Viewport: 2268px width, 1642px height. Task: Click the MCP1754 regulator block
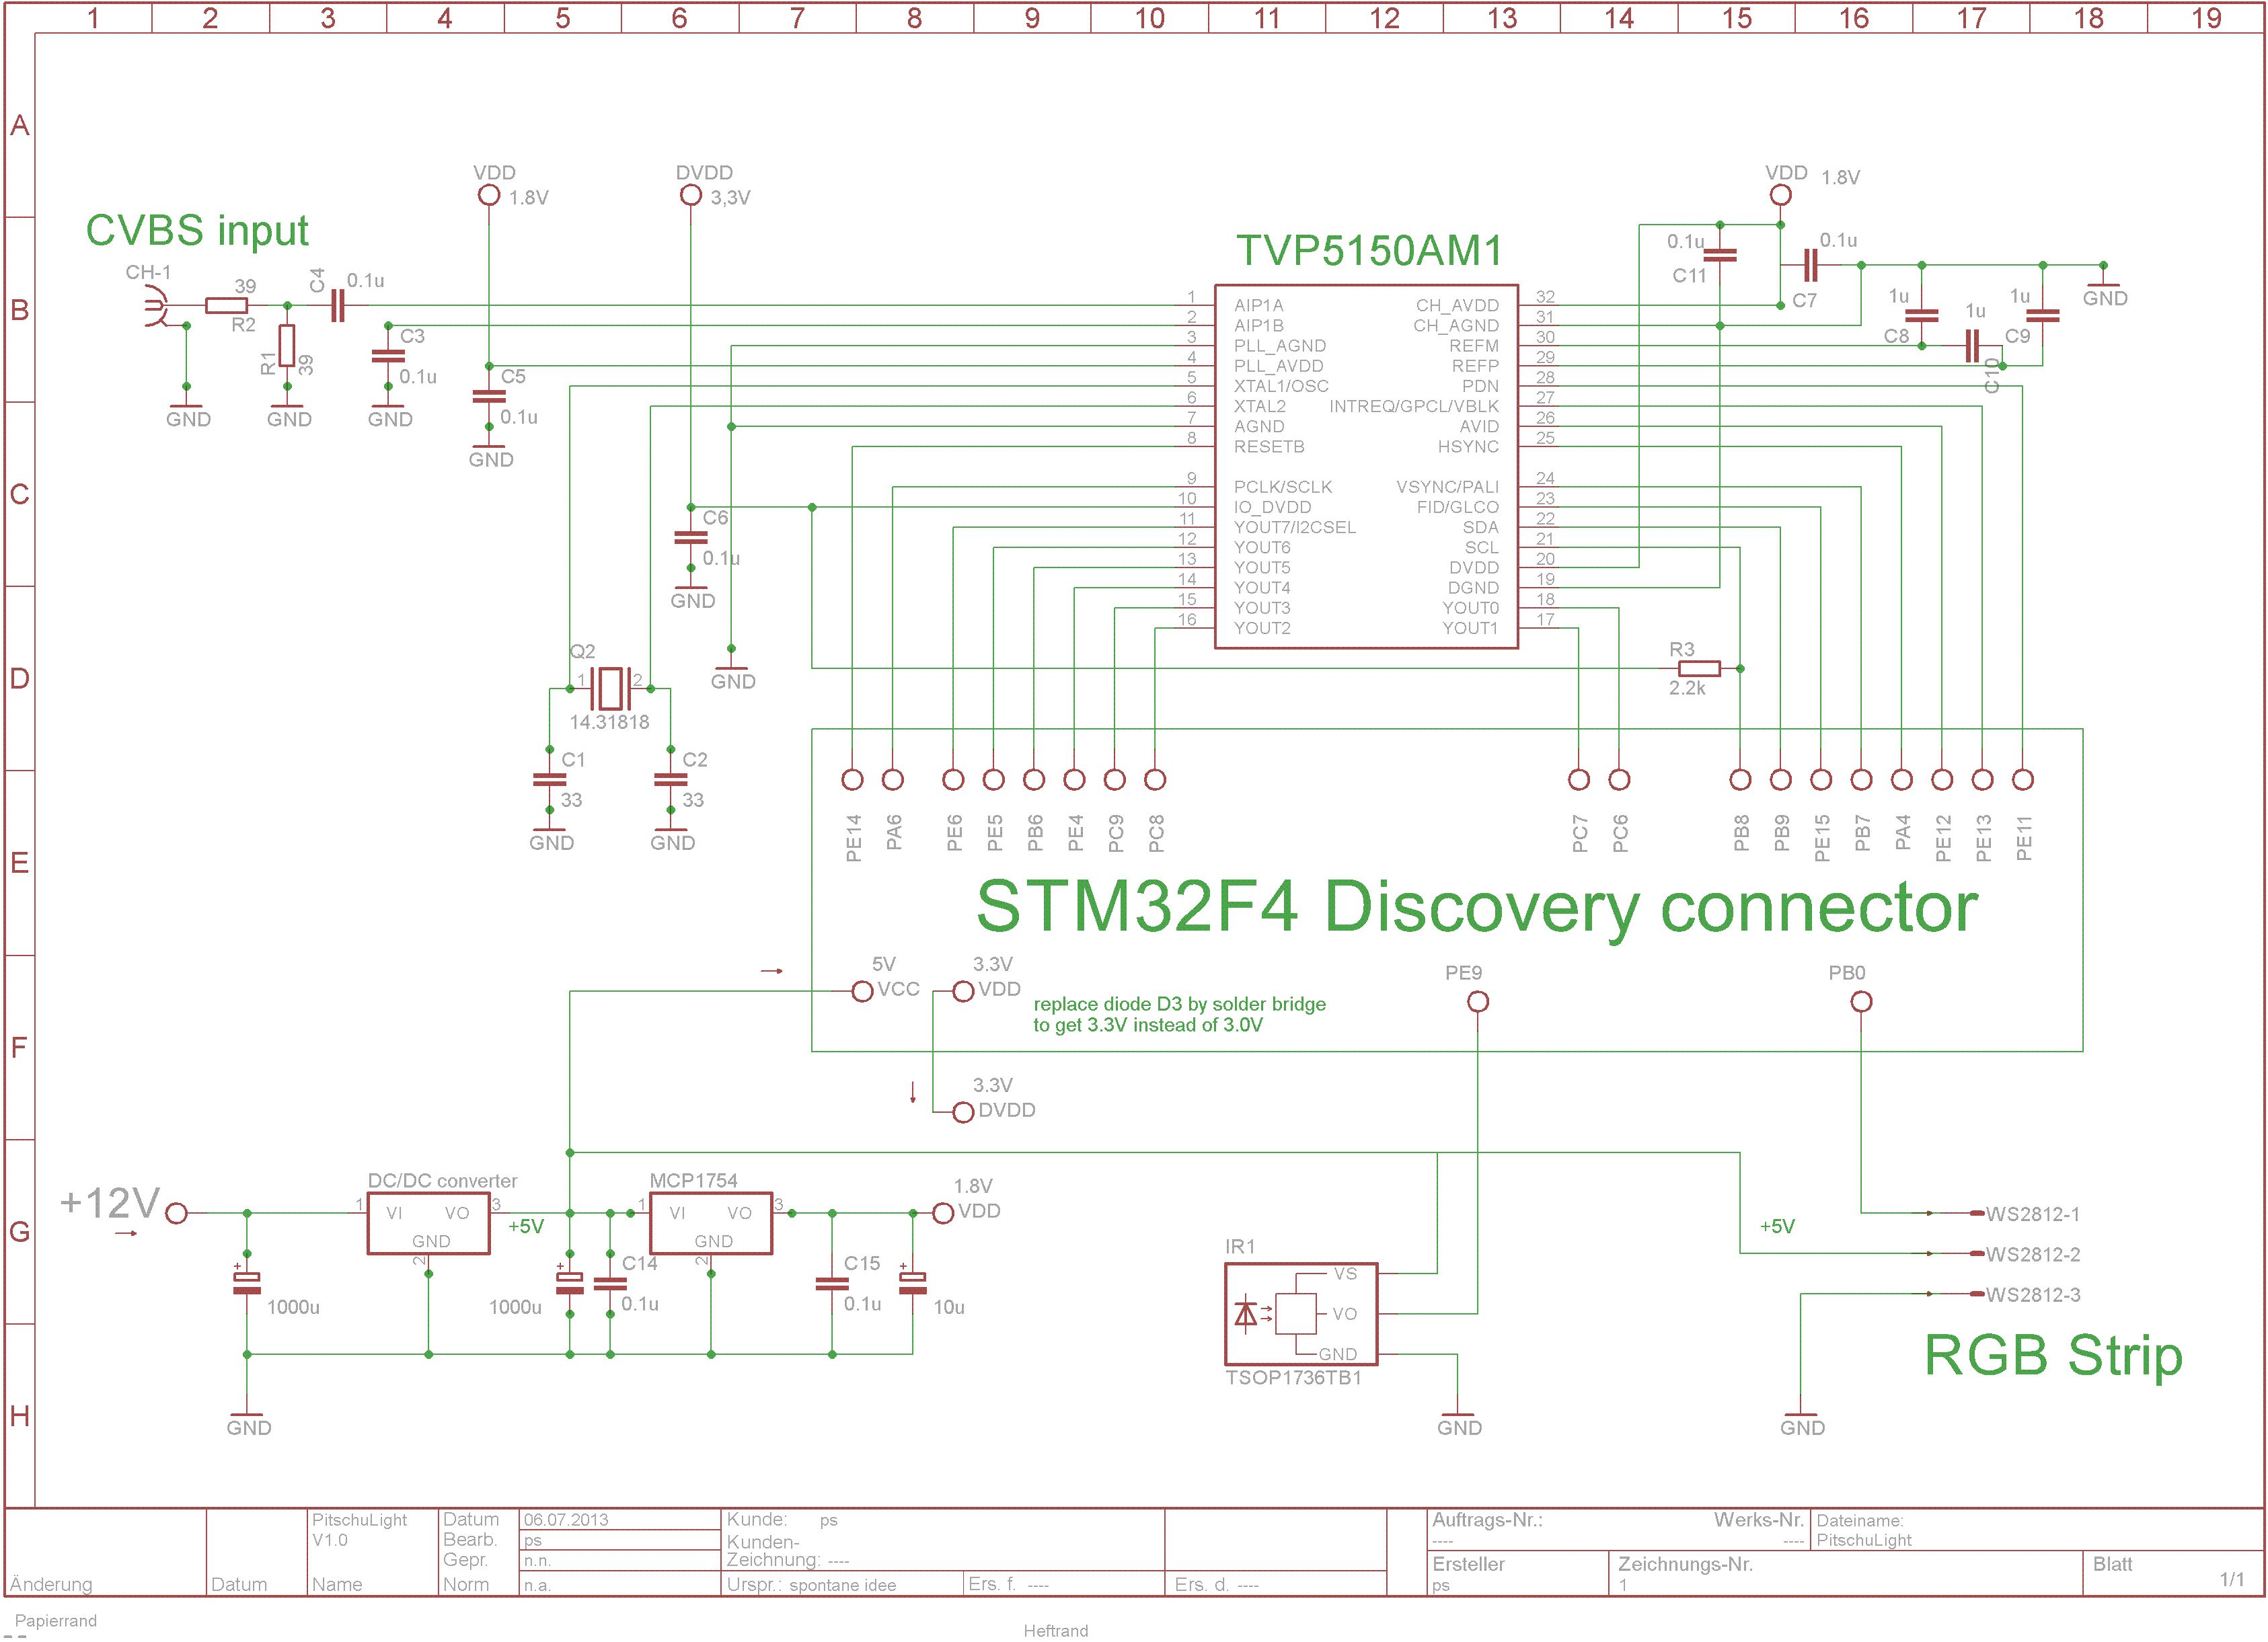[710, 1223]
